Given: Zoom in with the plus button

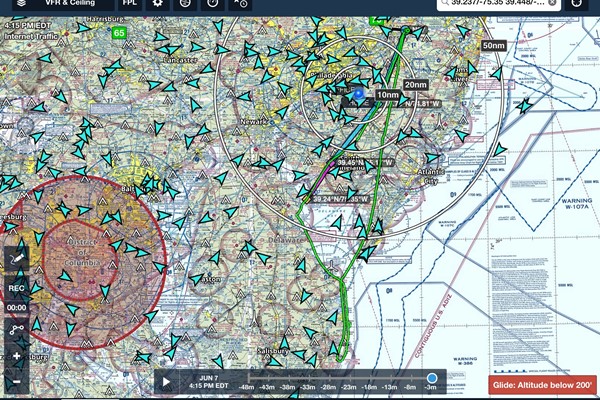Looking at the screenshot, I should pos(17,356).
